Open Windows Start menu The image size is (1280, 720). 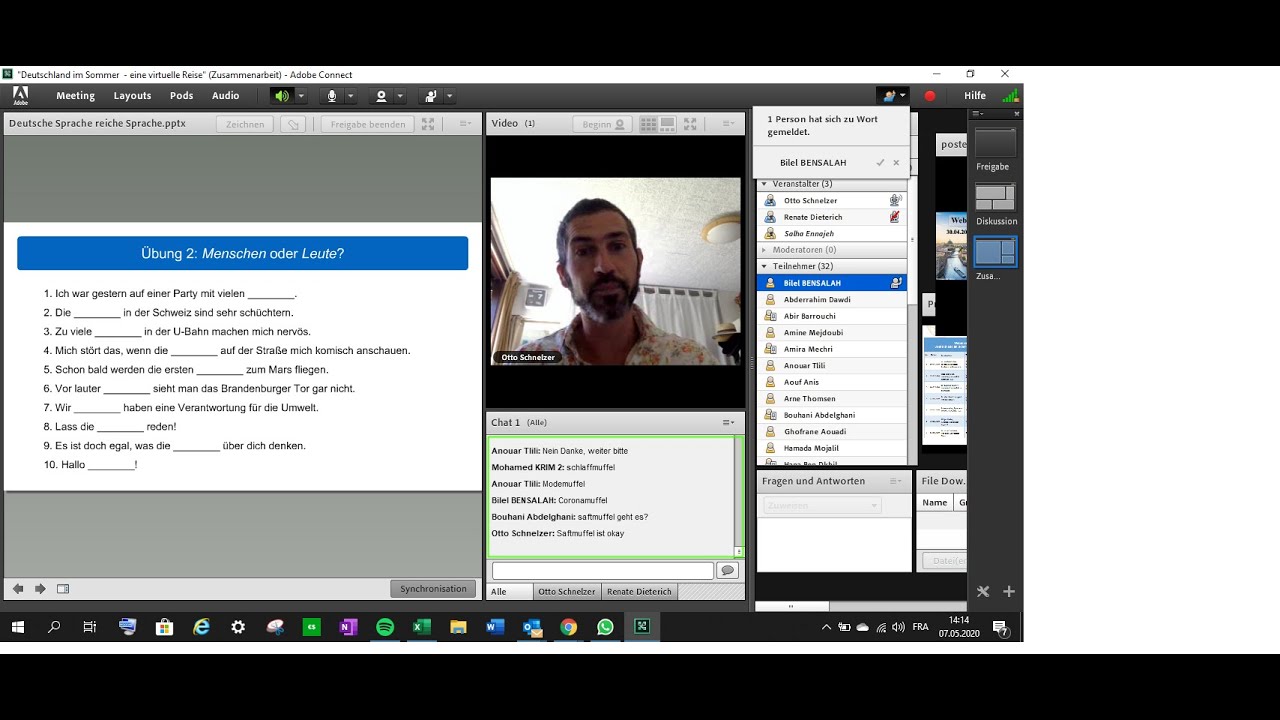(x=17, y=627)
